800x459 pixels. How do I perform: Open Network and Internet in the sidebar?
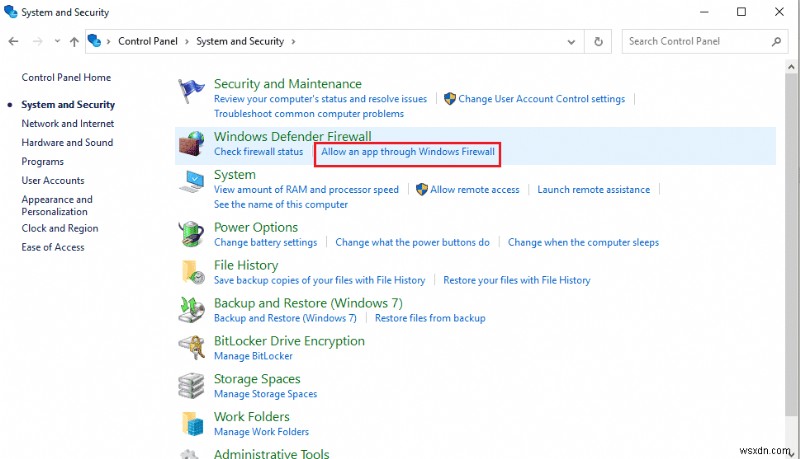point(68,123)
